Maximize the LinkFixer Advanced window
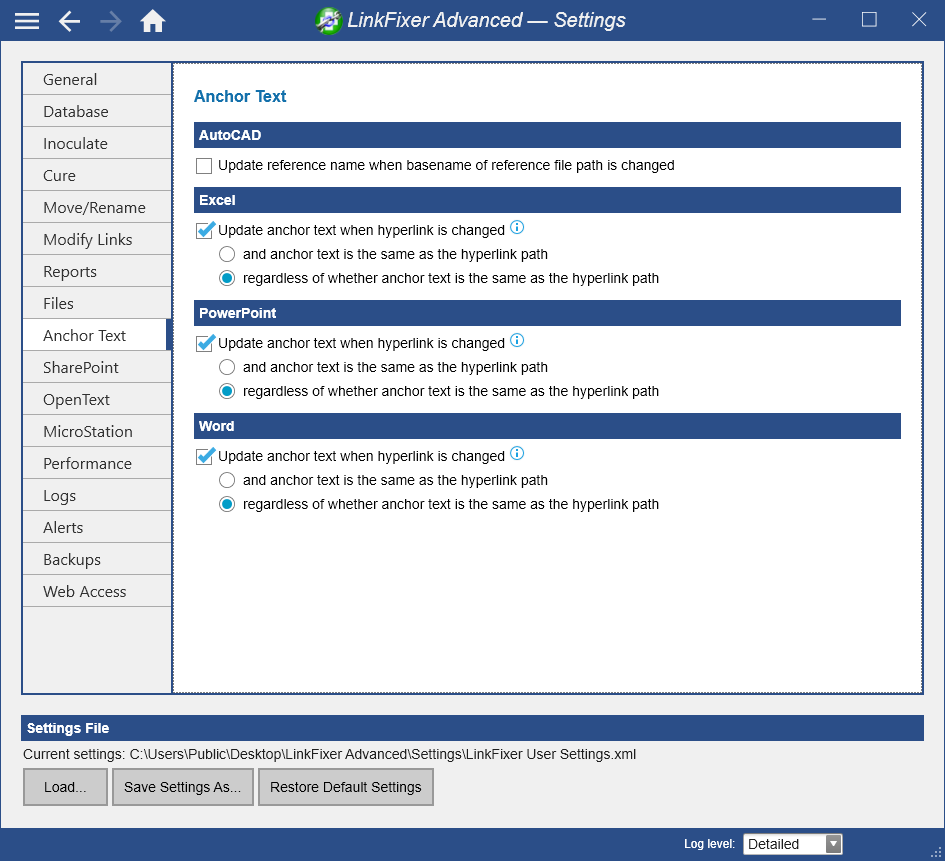Screen dimensions: 945x861 (x=869, y=20)
